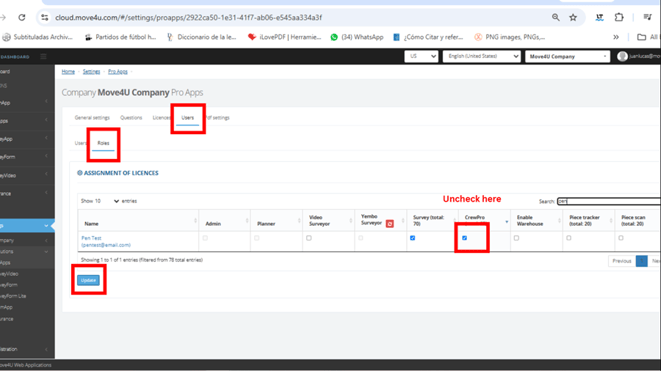Toggle the sidebar with the hamburger menu icon
The width and height of the screenshot is (661, 371).
tap(43, 56)
